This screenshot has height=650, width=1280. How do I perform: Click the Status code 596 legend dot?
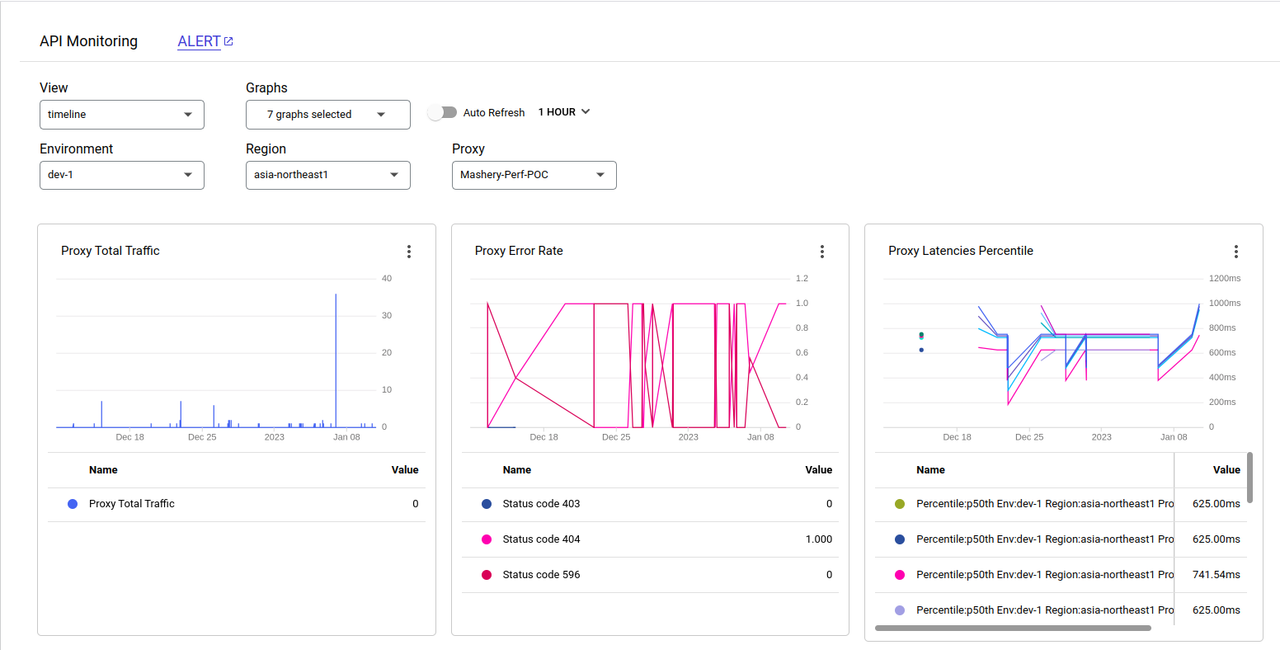click(x=487, y=575)
